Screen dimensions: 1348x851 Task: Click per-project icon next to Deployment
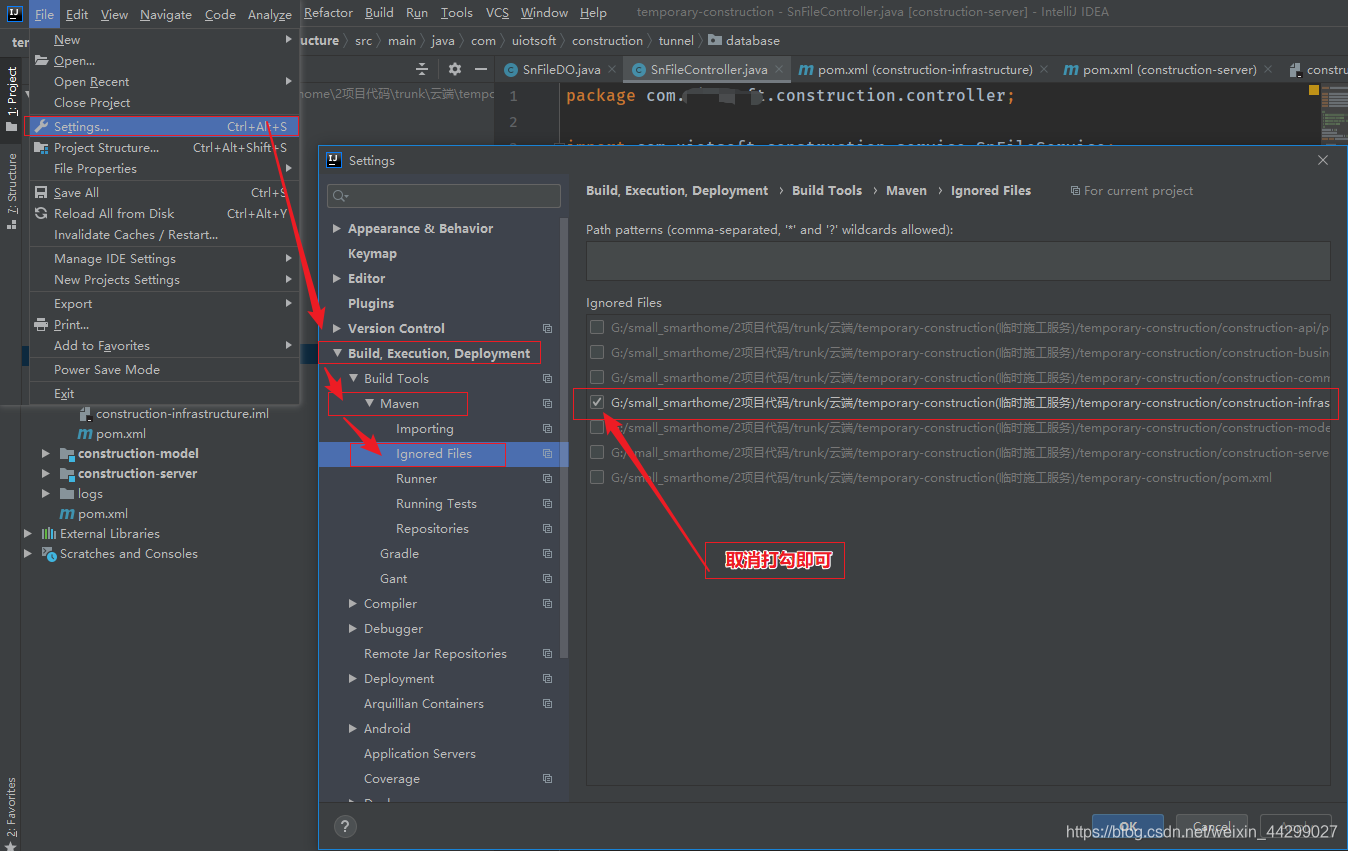pyautogui.click(x=547, y=678)
